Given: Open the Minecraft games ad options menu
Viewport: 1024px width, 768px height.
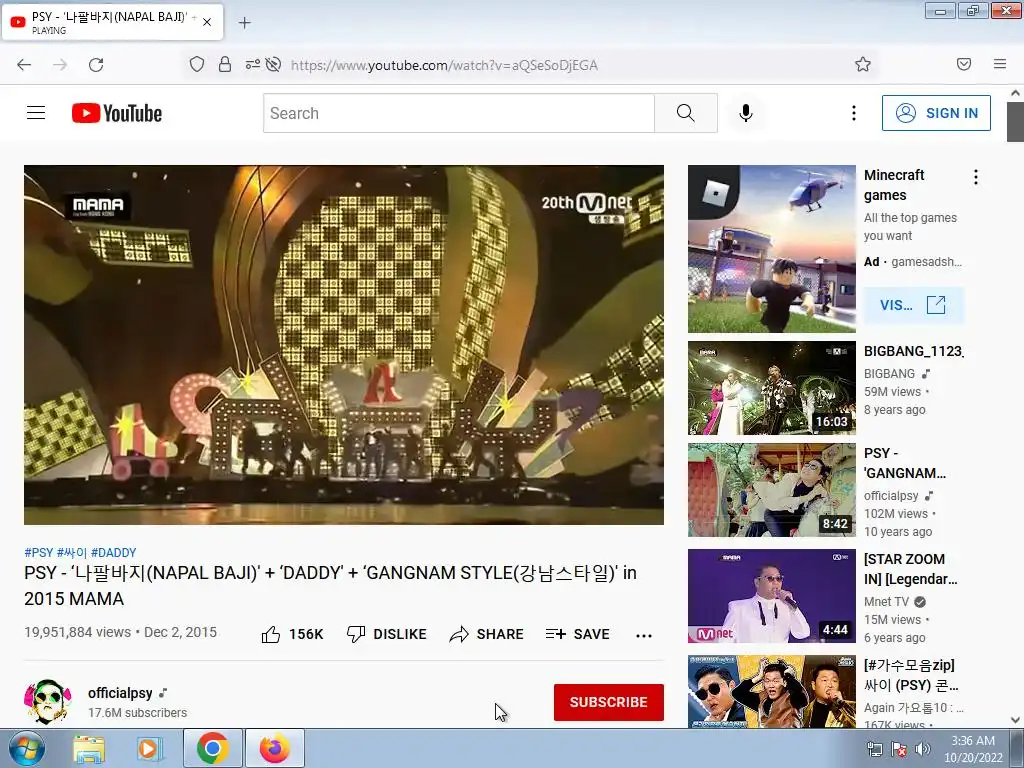Looking at the screenshot, I should tap(976, 177).
